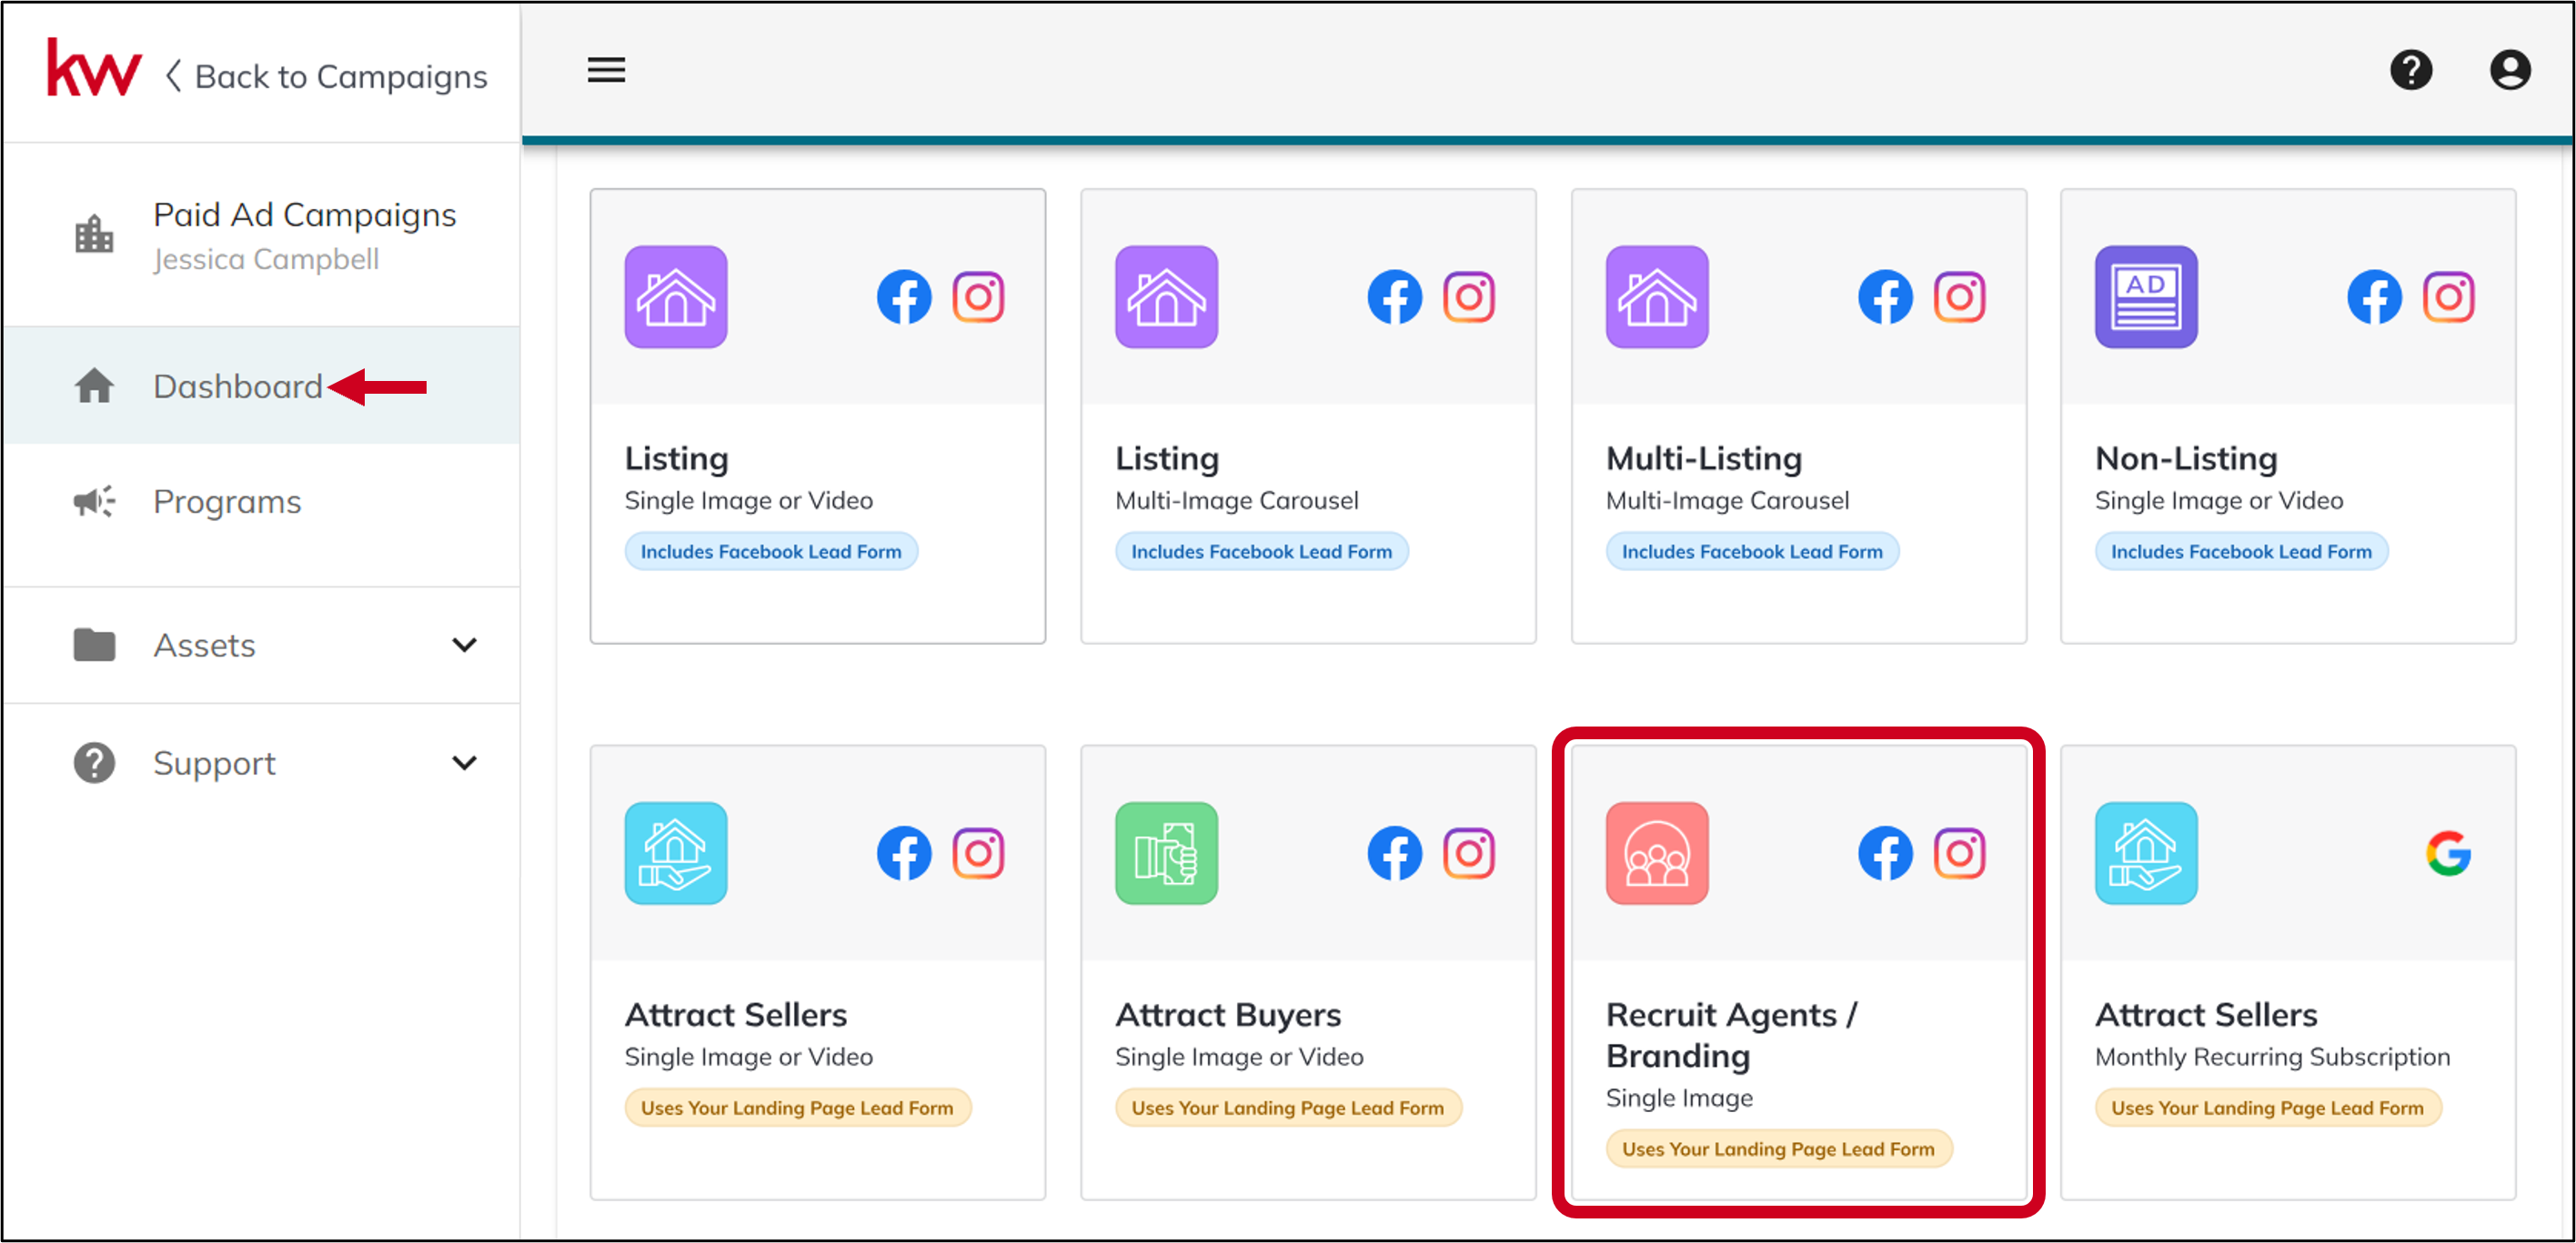The height and width of the screenshot is (1243, 2576).
Task: Click "Jessica Campbell" name in sidebar
Action: [266, 259]
